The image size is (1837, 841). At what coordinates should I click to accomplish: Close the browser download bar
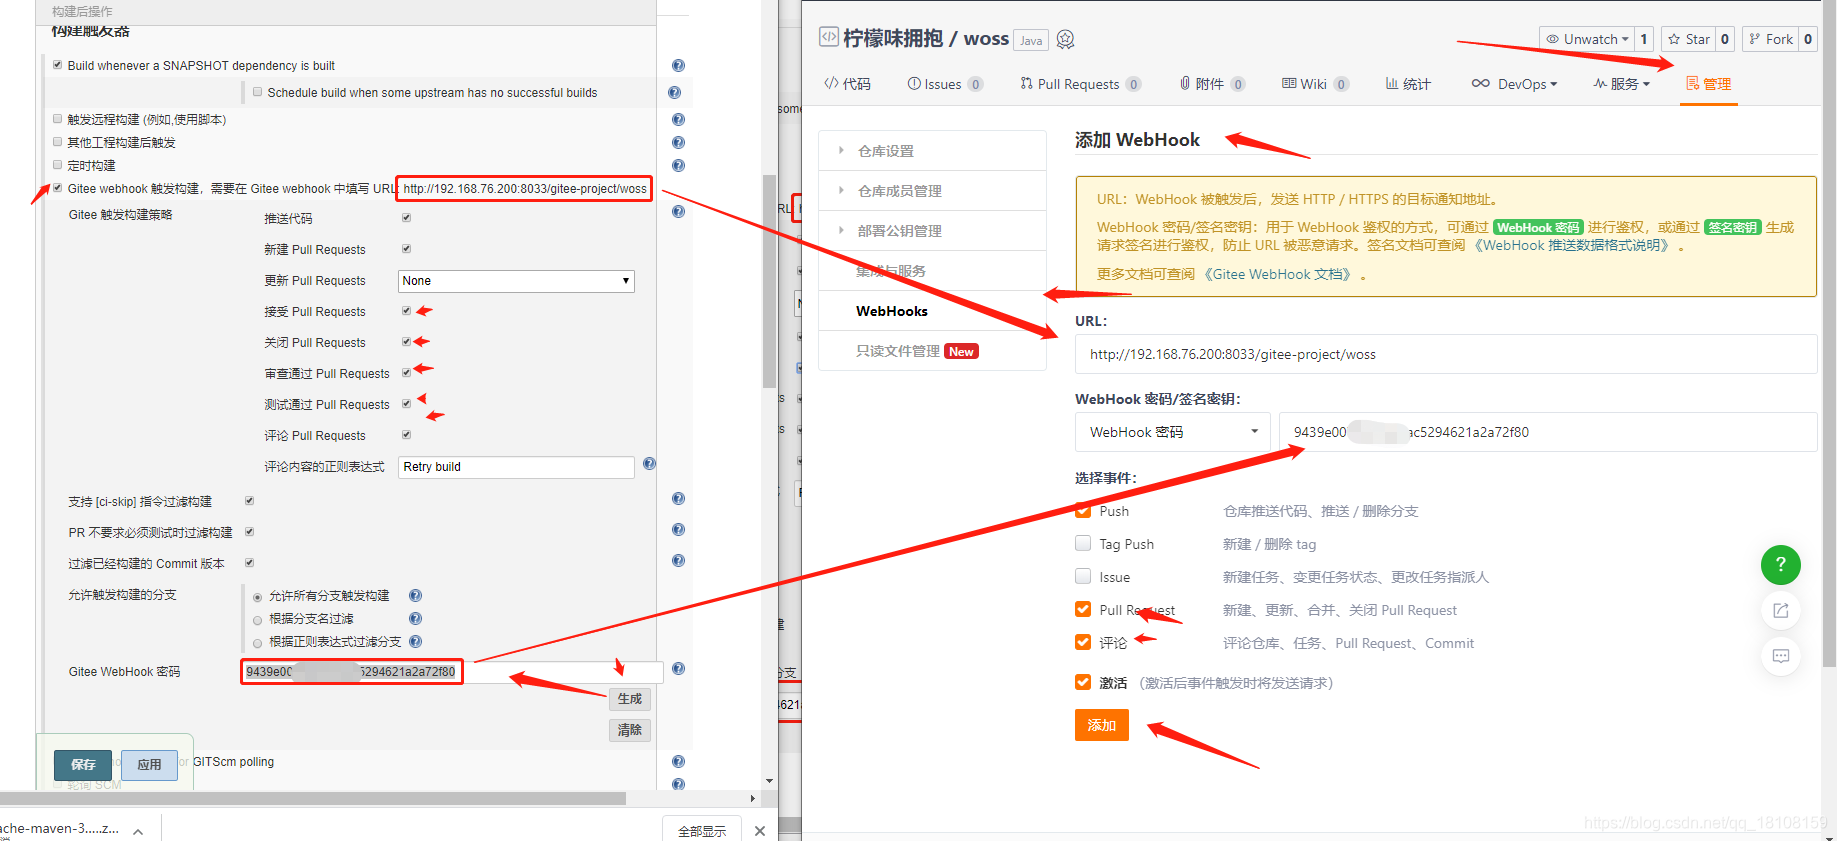tap(760, 831)
